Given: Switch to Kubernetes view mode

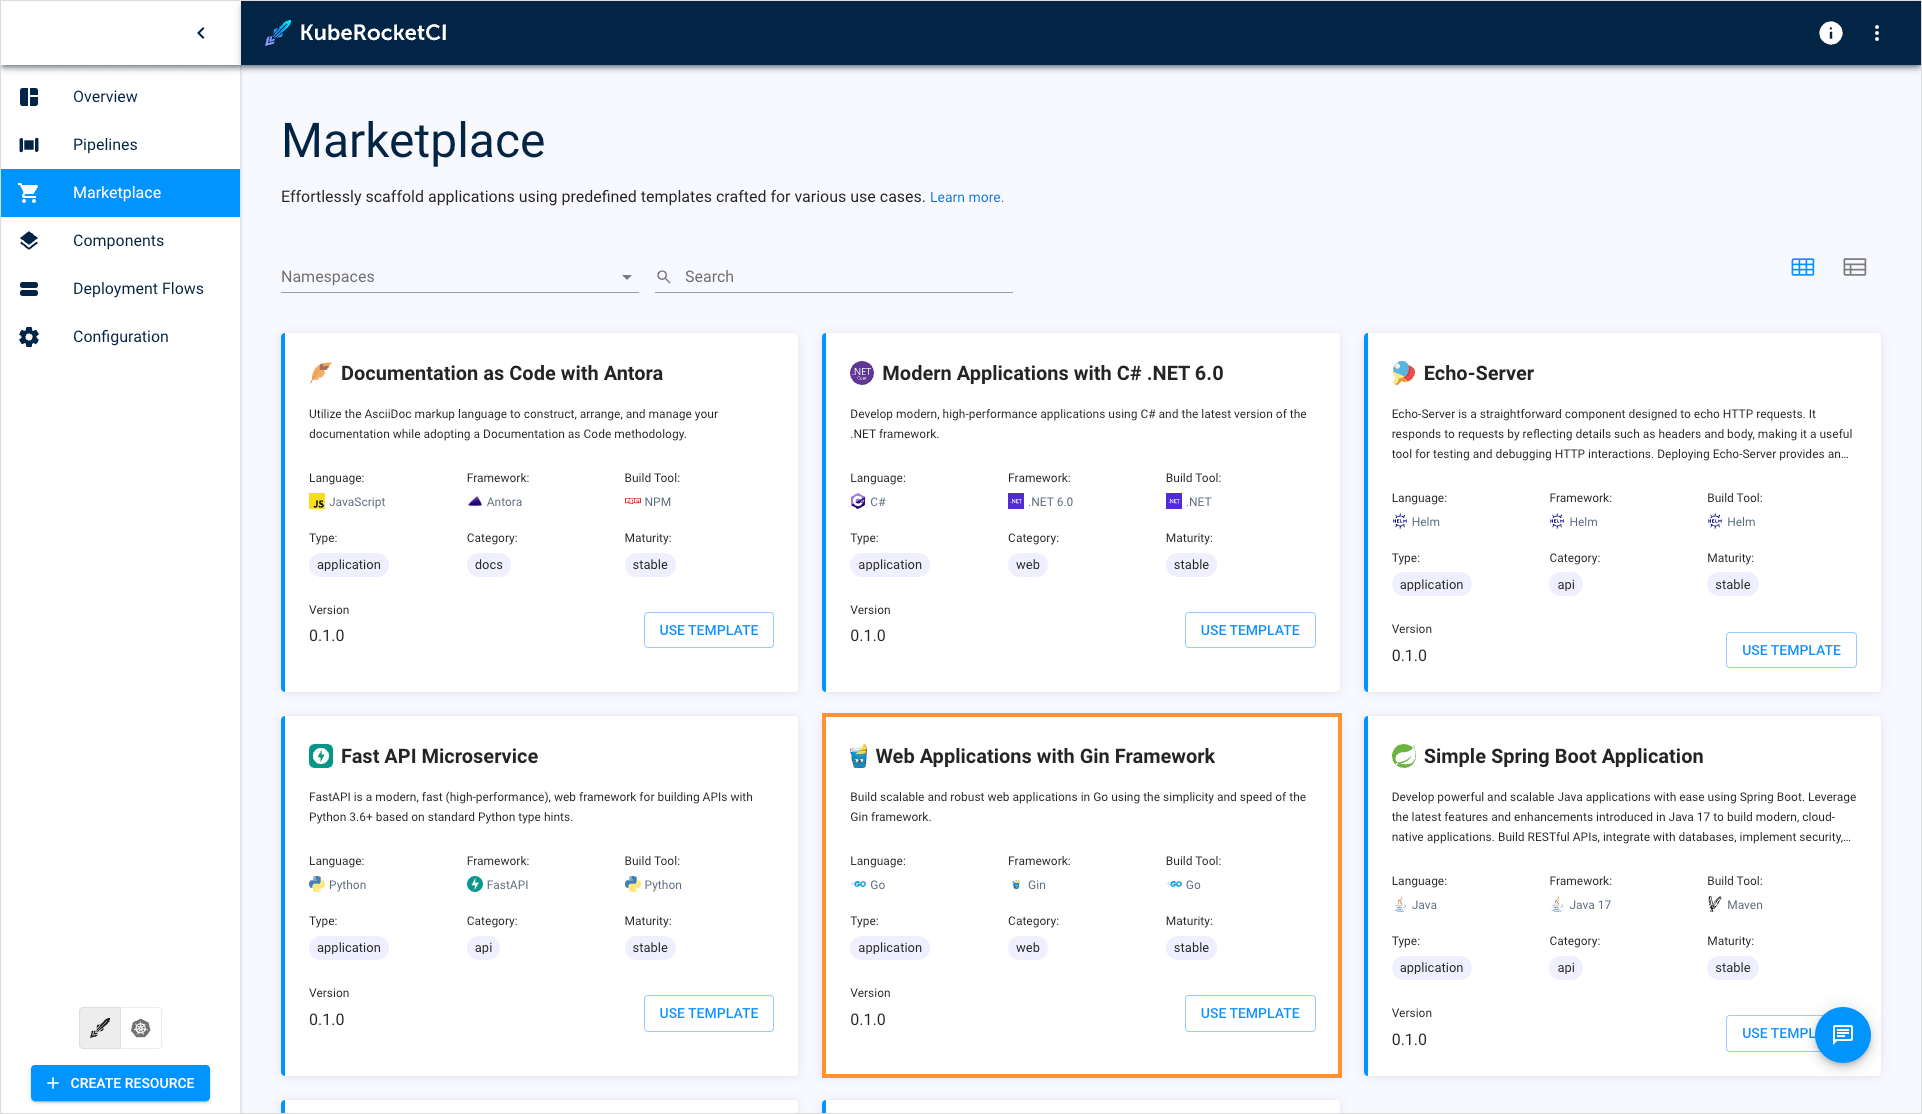Looking at the screenshot, I should (x=141, y=1027).
